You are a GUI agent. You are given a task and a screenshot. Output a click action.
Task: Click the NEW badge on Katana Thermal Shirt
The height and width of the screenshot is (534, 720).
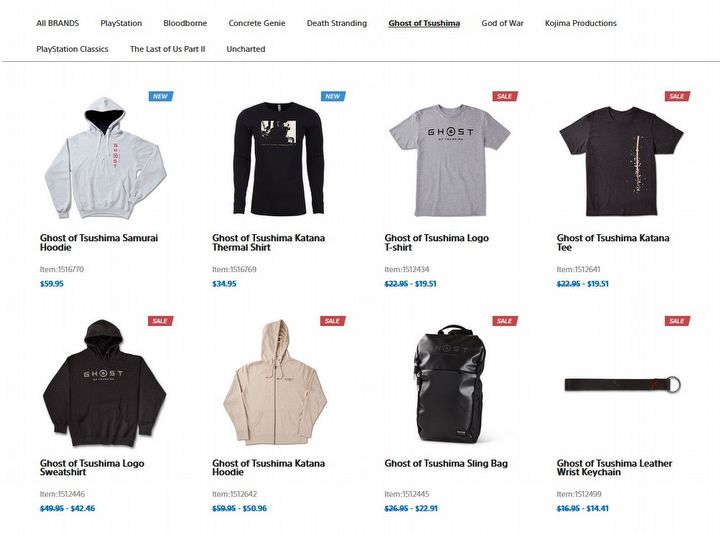[x=333, y=96]
